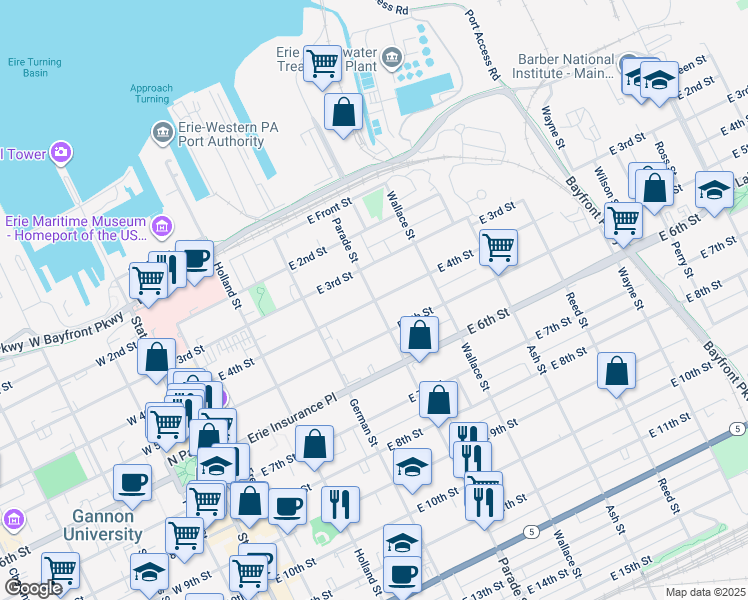Click the Map data ©2025 attribution text
Screen dimensions: 748x600
(x=704, y=592)
